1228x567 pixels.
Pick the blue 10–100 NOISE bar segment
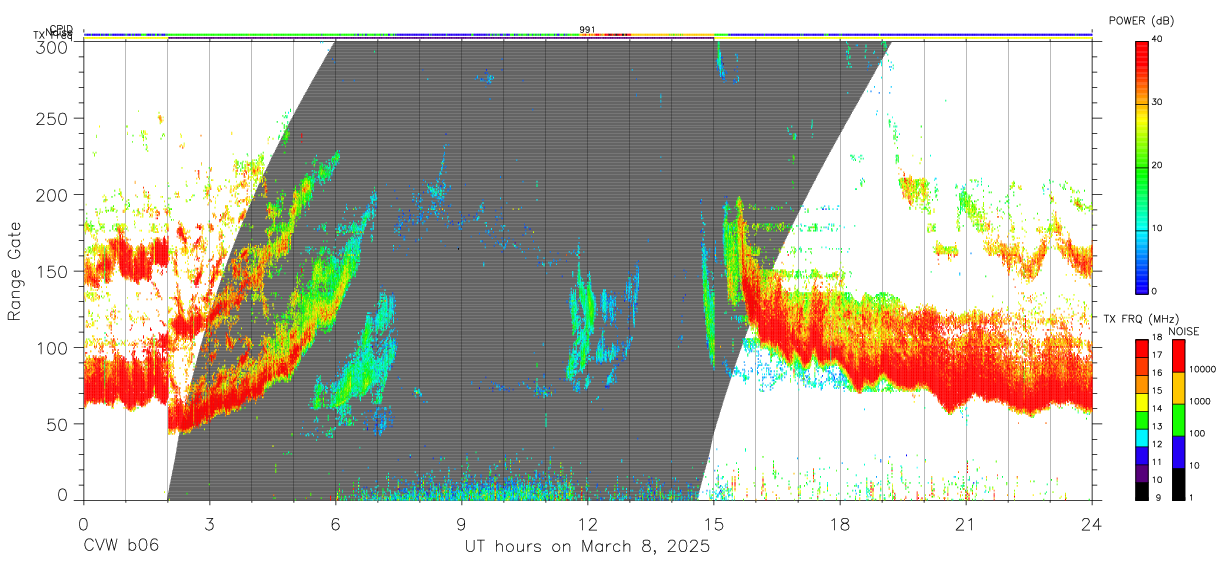[x=1178, y=452]
